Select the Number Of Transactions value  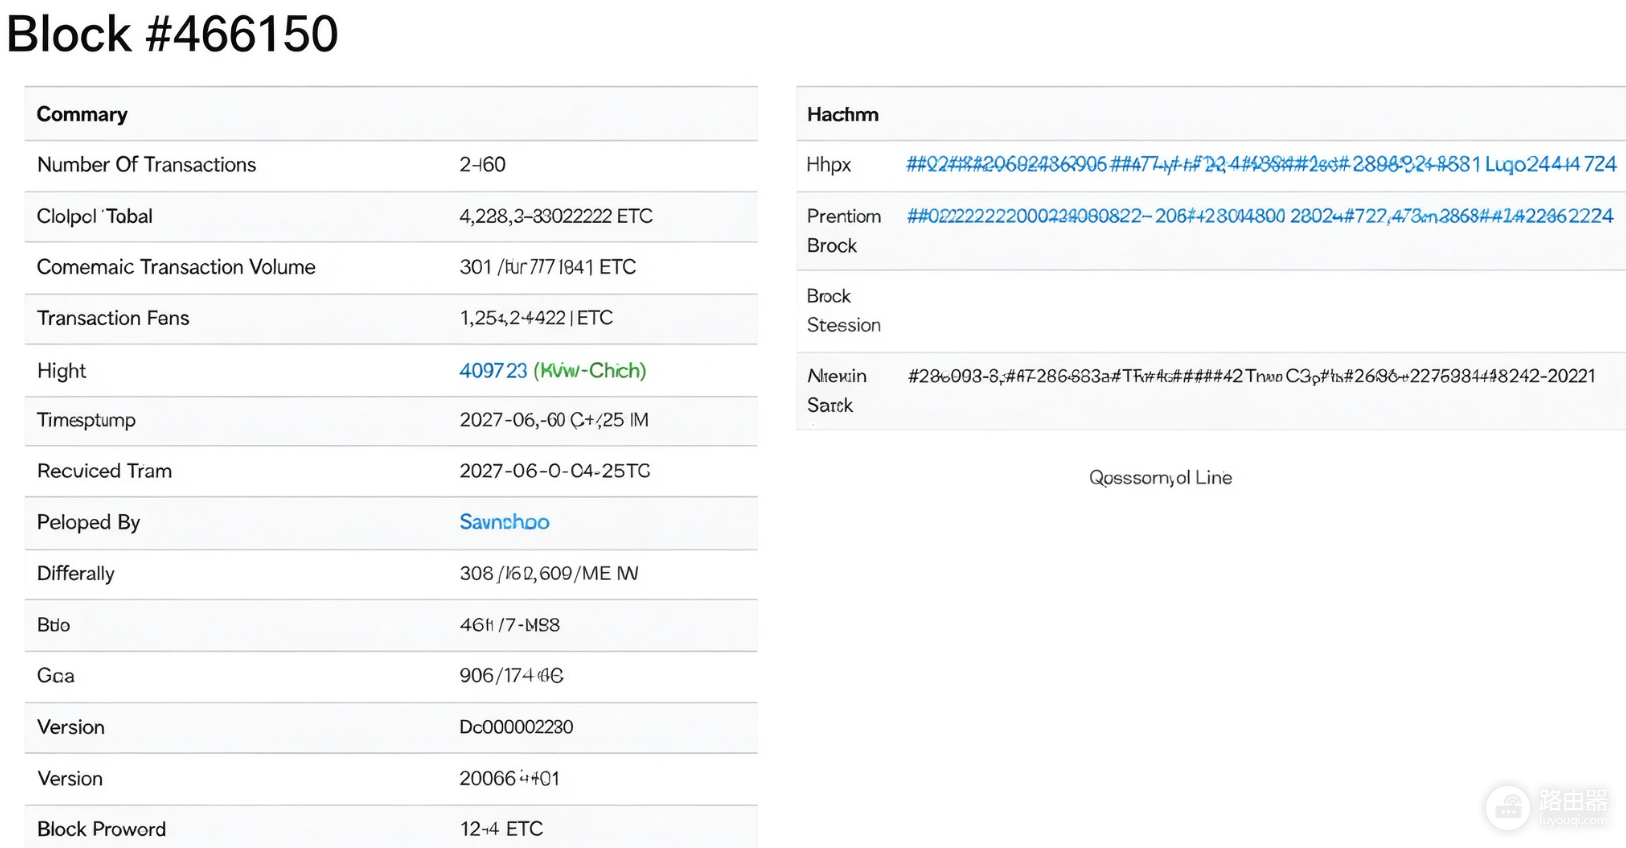[482, 165]
